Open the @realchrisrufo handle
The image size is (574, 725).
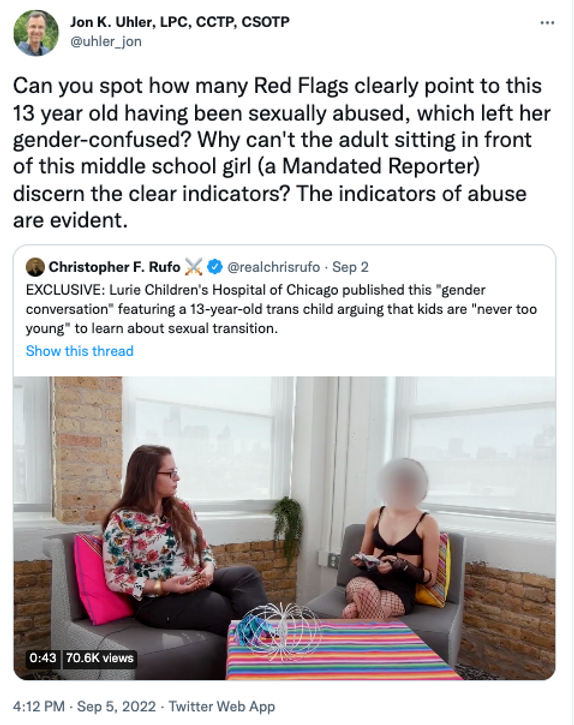click(273, 267)
